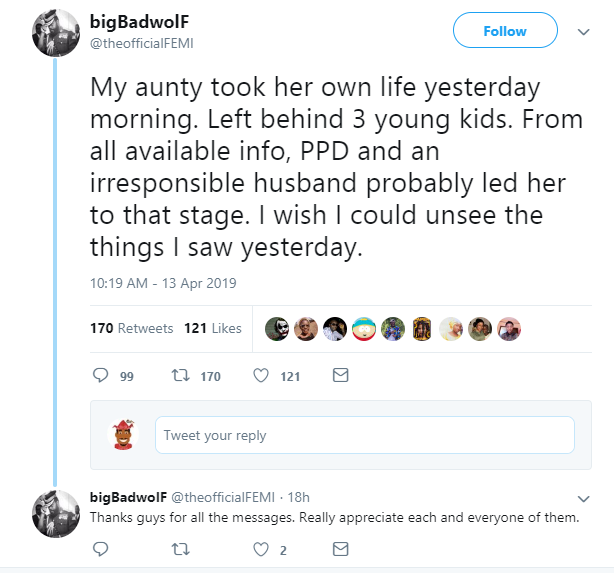The image size is (614, 573).
Task: Follow the bigBadwolF account
Action: pos(505,31)
